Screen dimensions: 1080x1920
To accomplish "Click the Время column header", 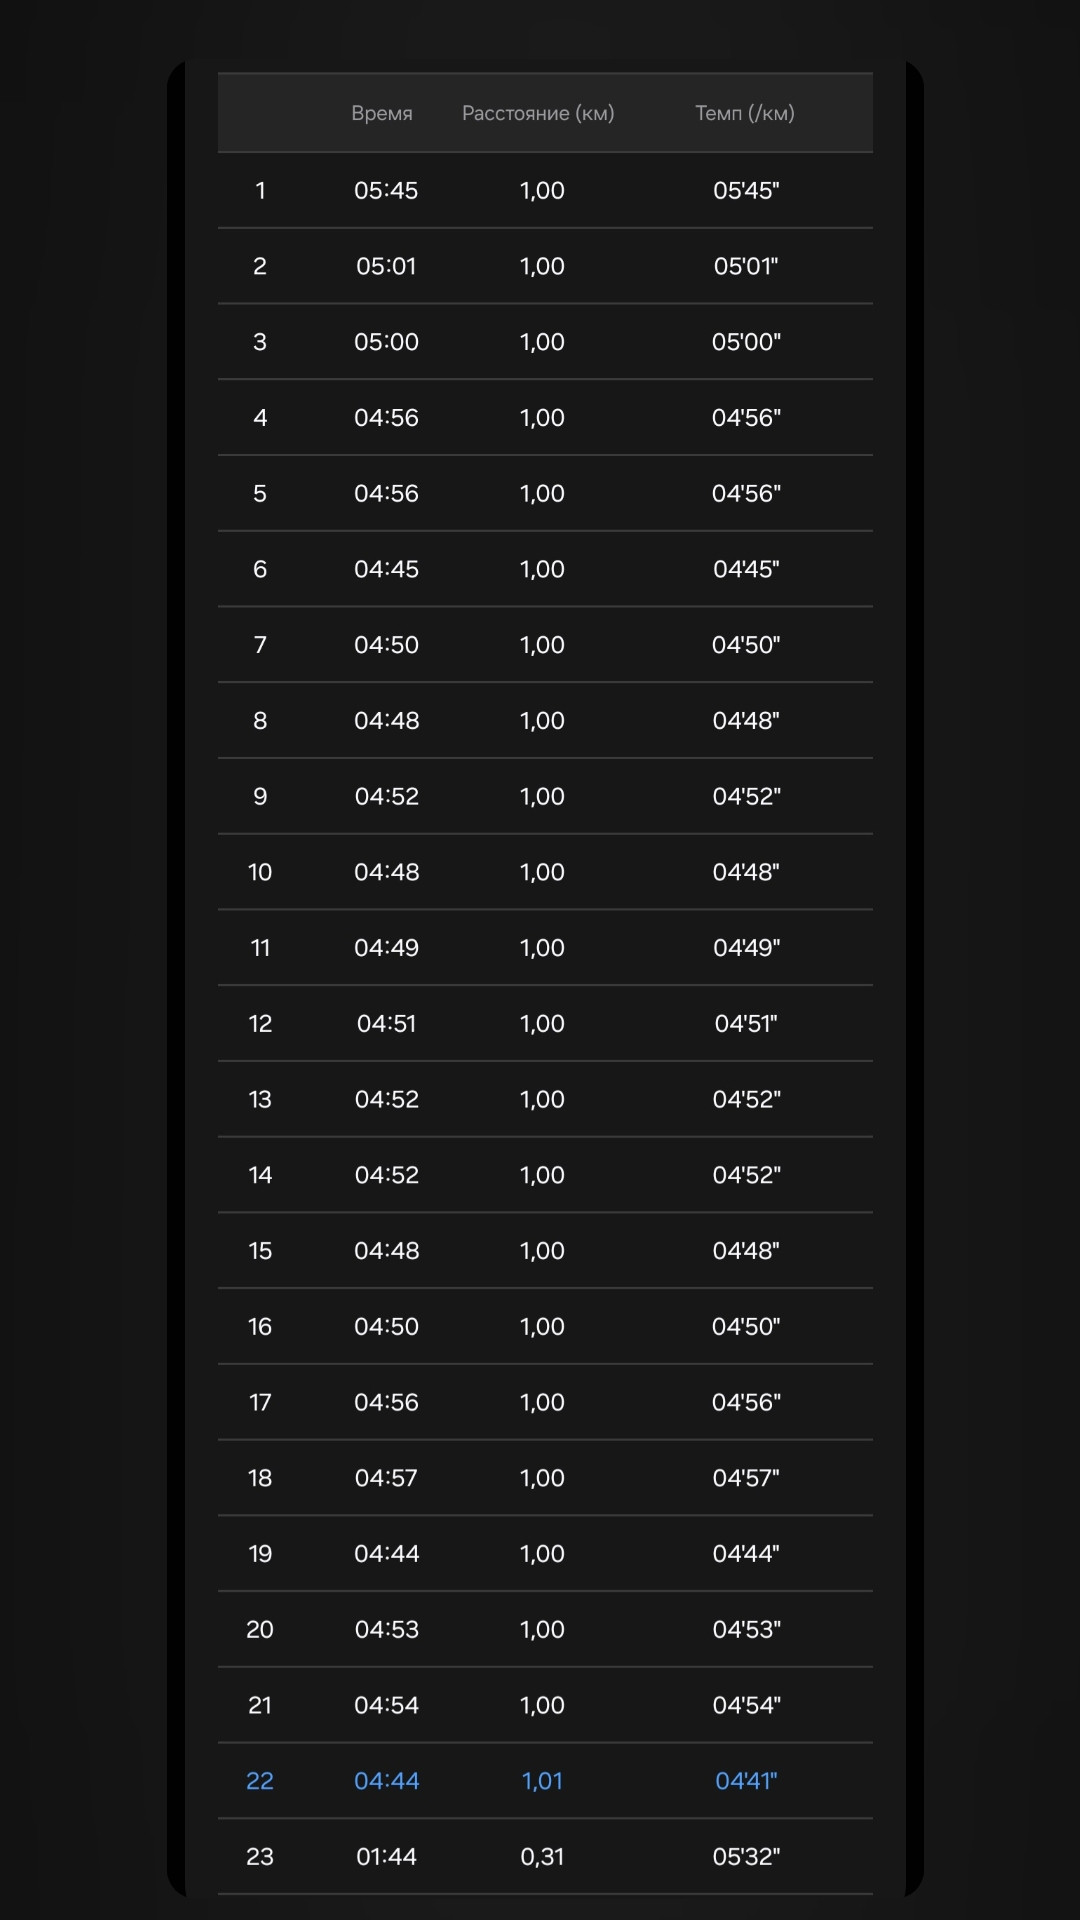I will [x=382, y=113].
